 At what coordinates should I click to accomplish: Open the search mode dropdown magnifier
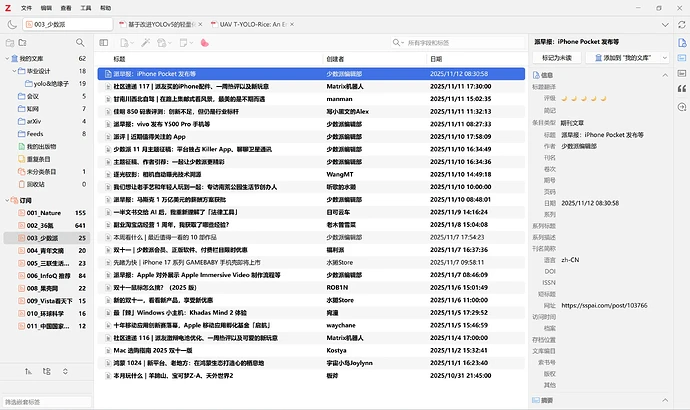(x=398, y=43)
